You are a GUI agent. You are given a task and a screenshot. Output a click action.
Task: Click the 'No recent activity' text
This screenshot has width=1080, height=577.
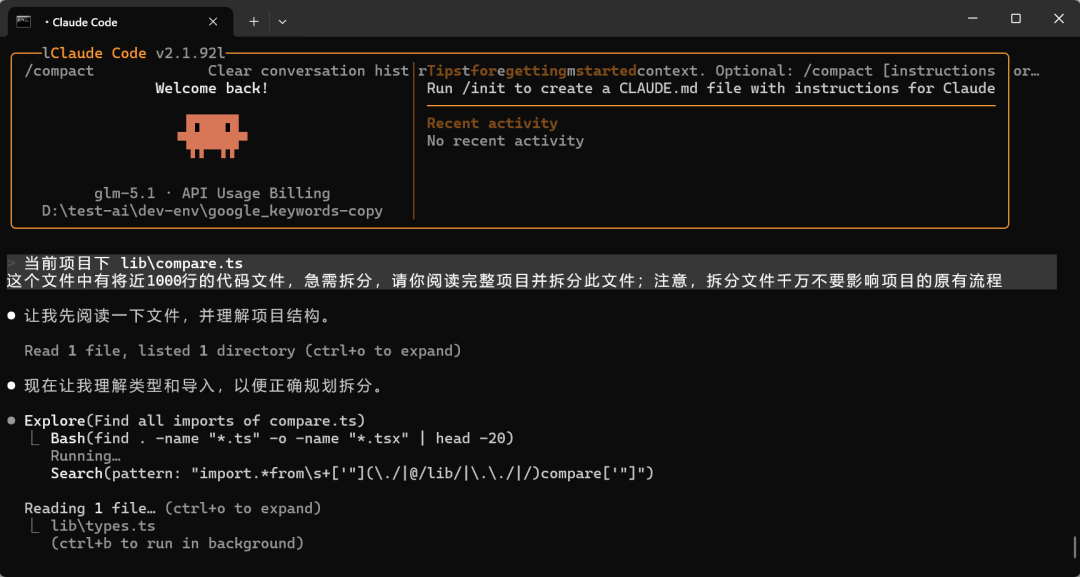pyautogui.click(x=505, y=141)
